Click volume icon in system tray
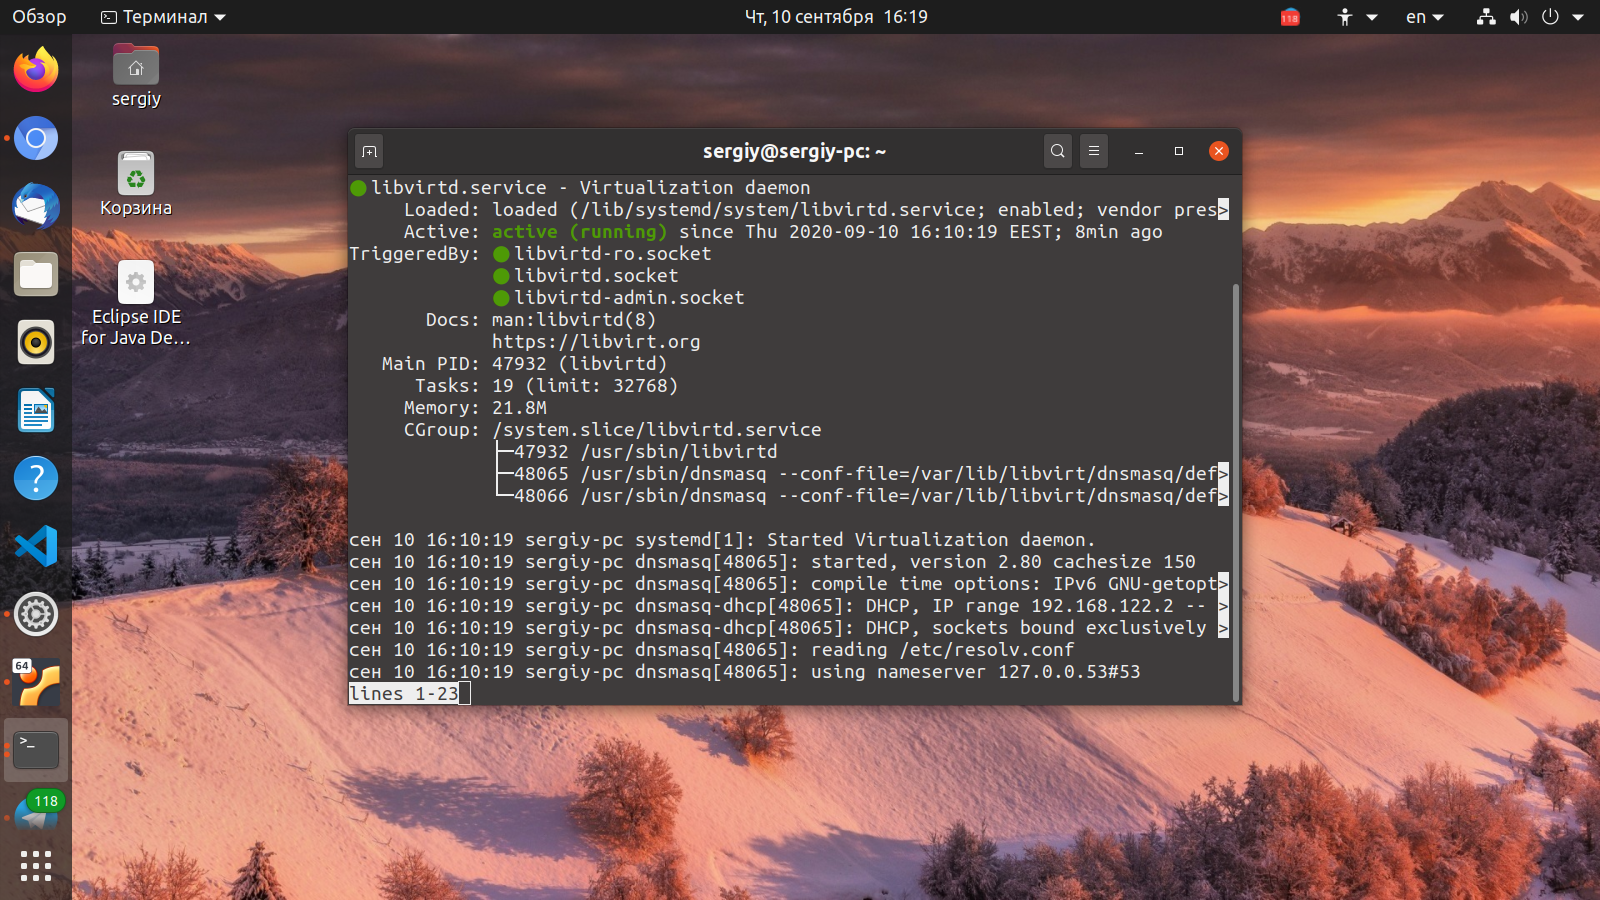The image size is (1600, 900). (1518, 17)
